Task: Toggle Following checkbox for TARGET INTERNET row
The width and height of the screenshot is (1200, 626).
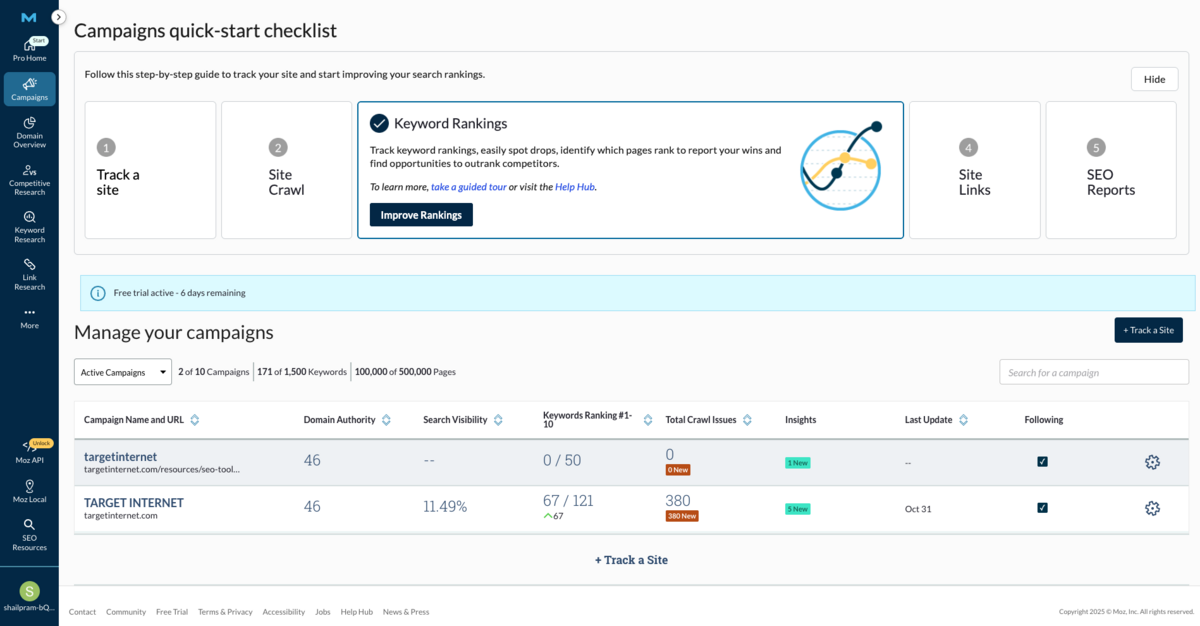Action: coord(1043,508)
